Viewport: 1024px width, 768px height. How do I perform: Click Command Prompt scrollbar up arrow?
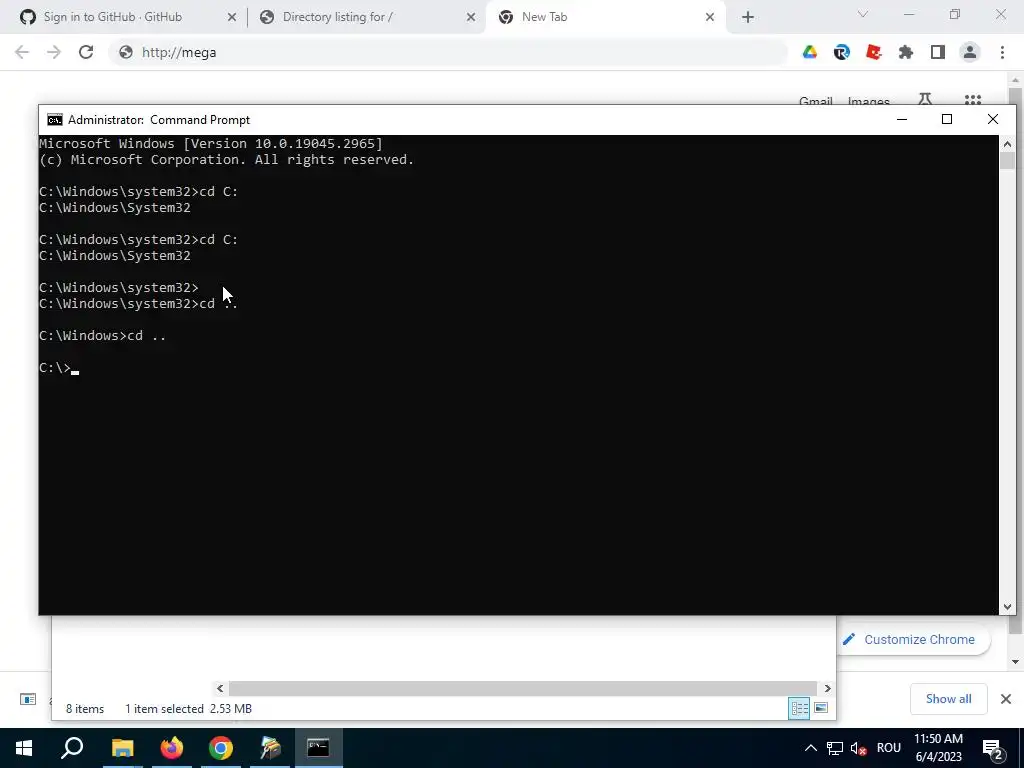(1007, 144)
